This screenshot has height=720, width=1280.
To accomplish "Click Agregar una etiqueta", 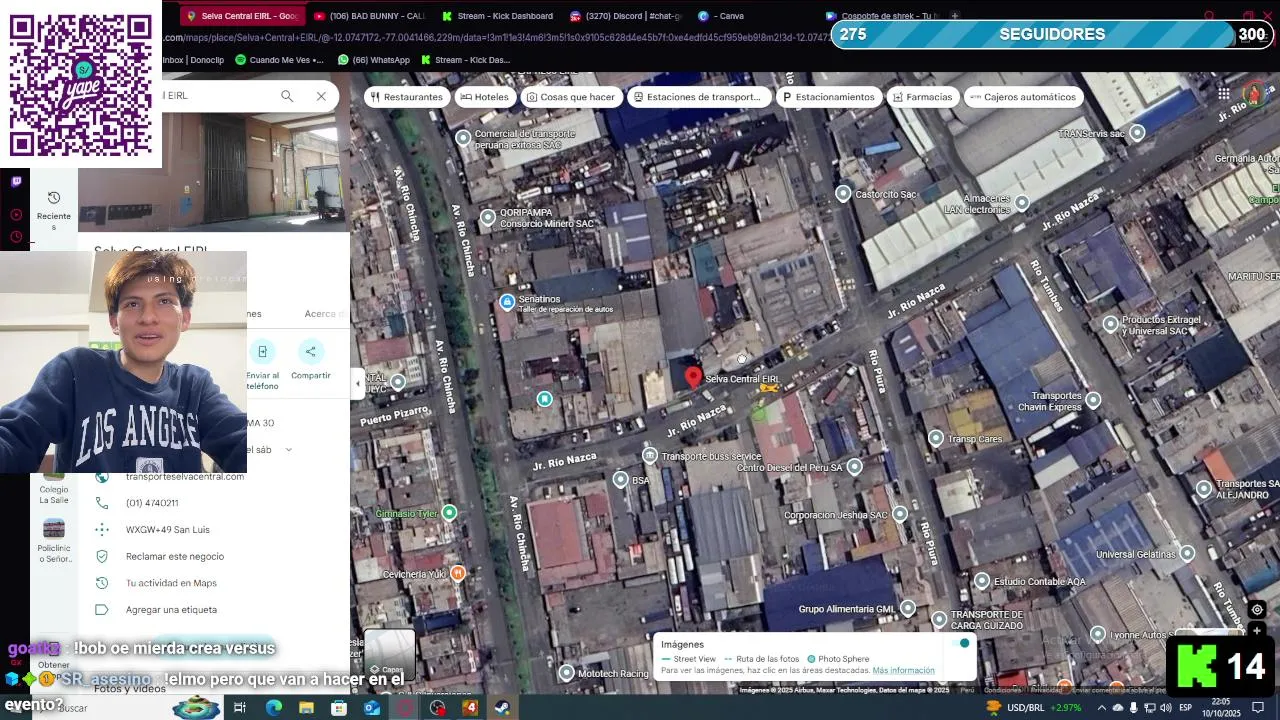I will [x=171, y=610].
